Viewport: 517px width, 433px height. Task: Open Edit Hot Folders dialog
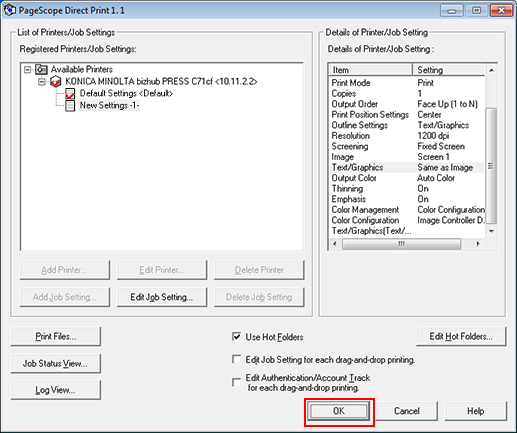[x=461, y=336]
